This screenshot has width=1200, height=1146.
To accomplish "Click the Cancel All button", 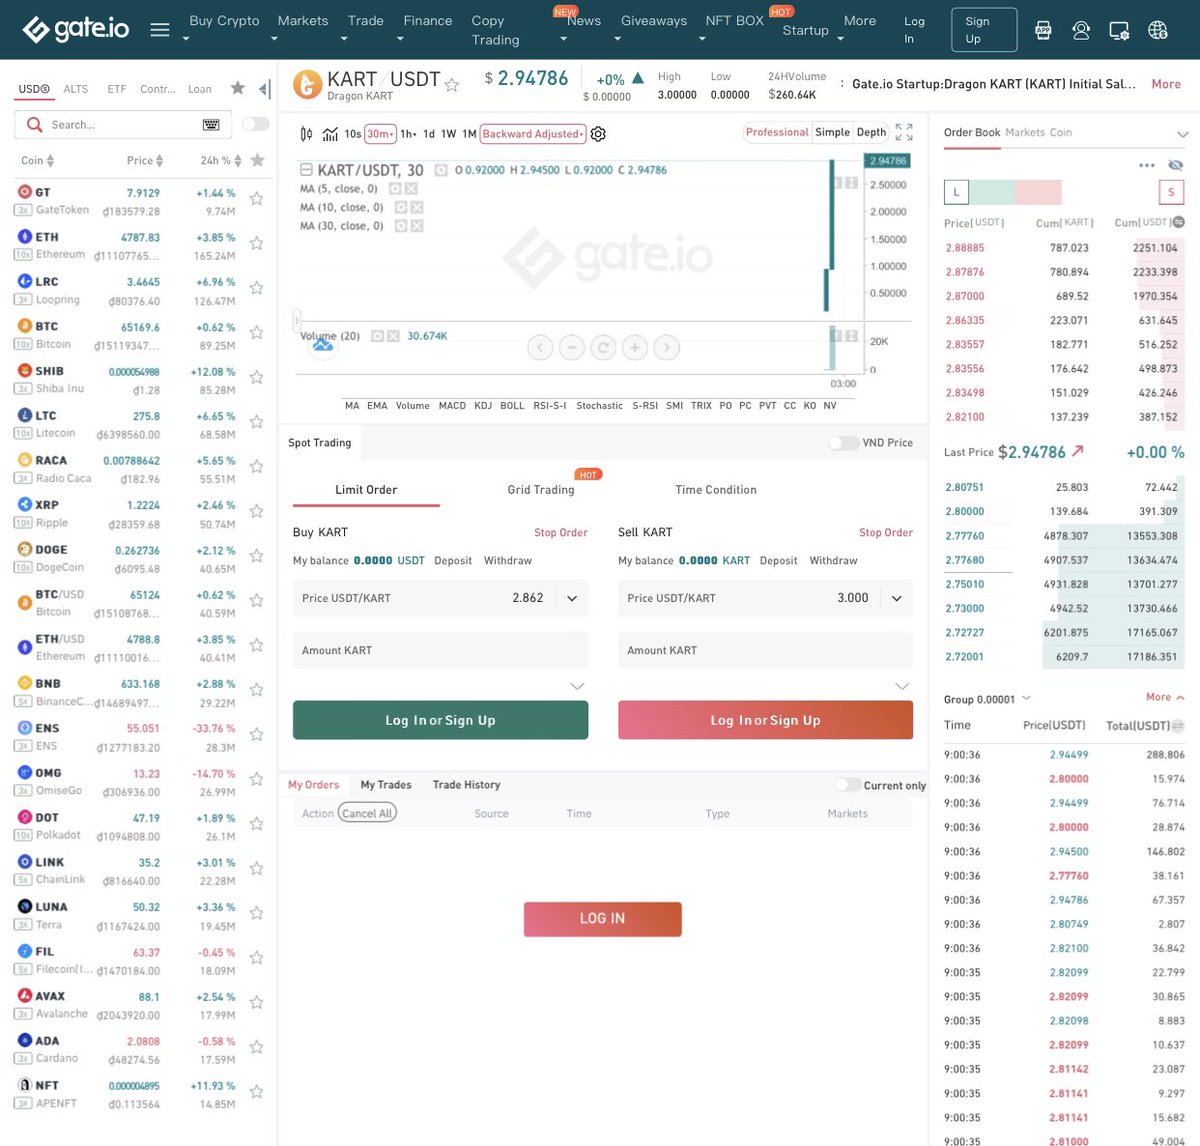I will click(367, 813).
